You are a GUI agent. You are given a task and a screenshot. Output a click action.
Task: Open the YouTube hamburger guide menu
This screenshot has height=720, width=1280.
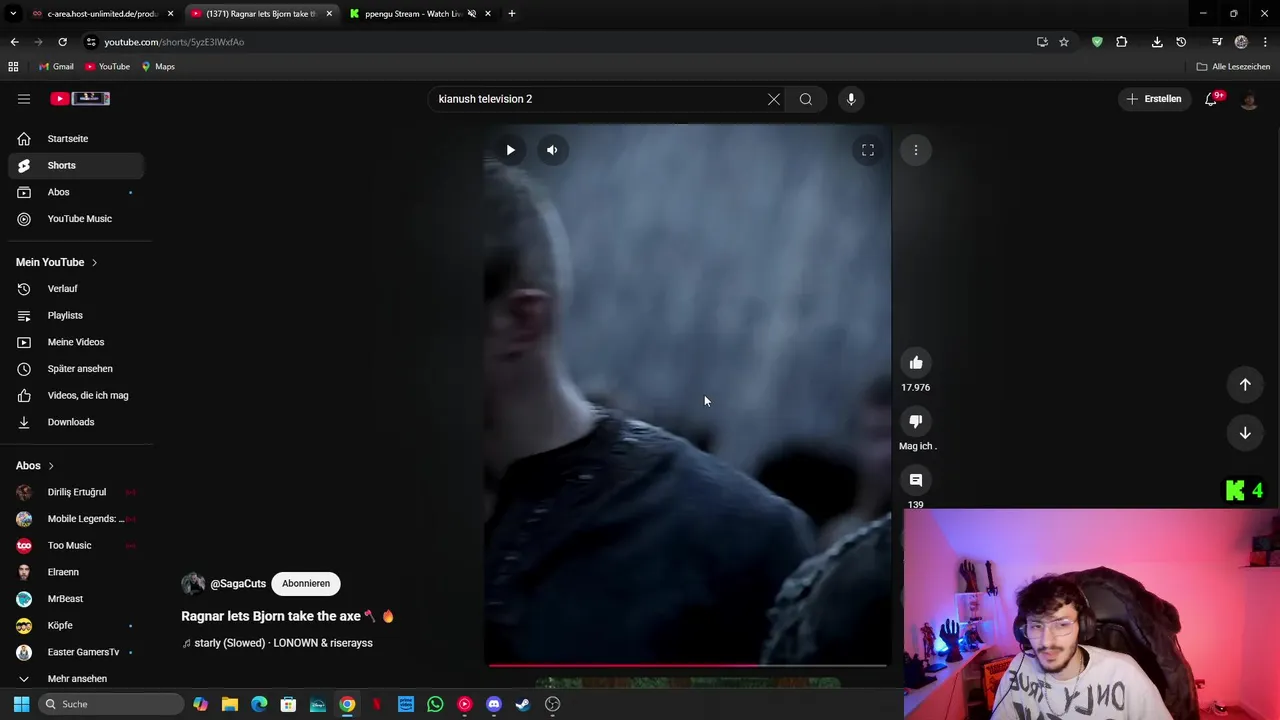click(x=24, y=99)
